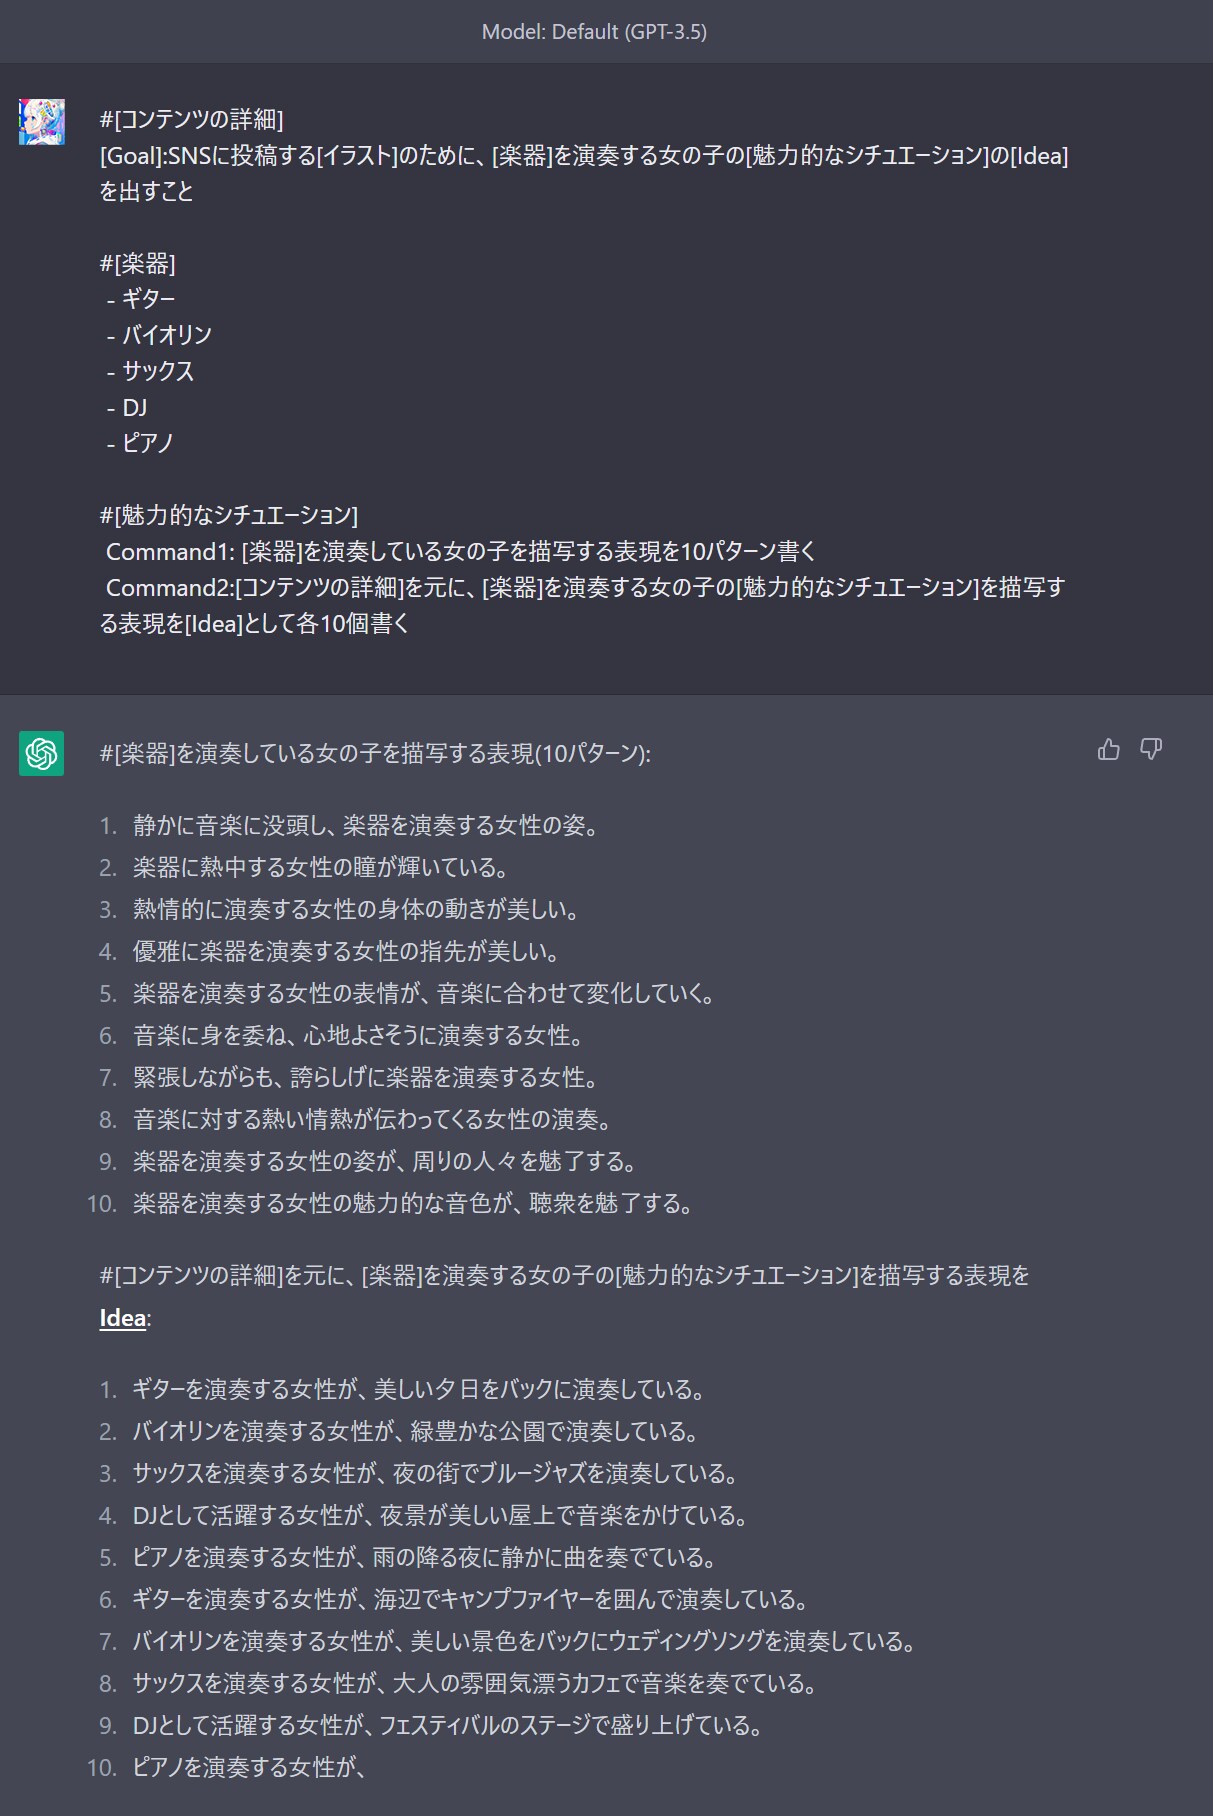Click the Command1 line in the prompt
1213x1816 pixels.
pyautogui.click(x=460, y=551)
